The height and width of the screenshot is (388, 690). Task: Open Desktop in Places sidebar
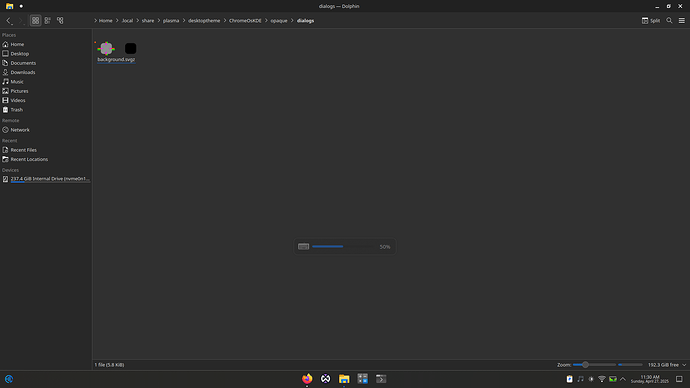click(x=46, y=54)
